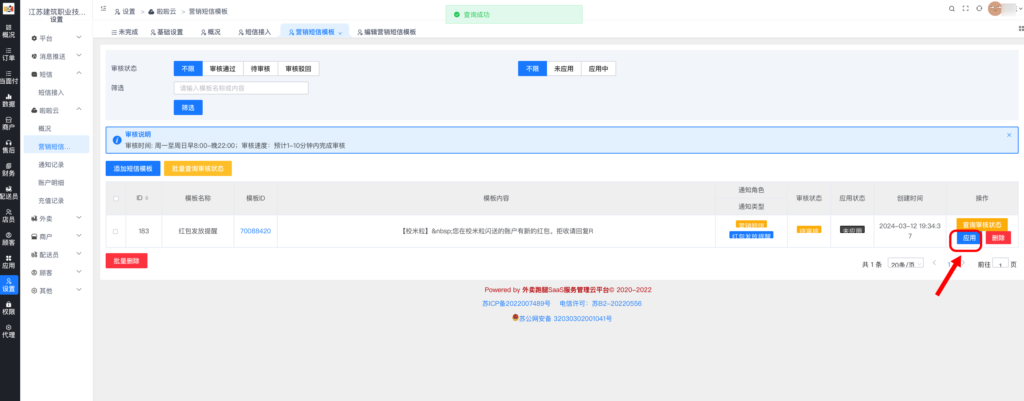This screenshot has width=1024, height=401.
Task: Click 查询审核状态 button in row 183
Action: point(982,224)
